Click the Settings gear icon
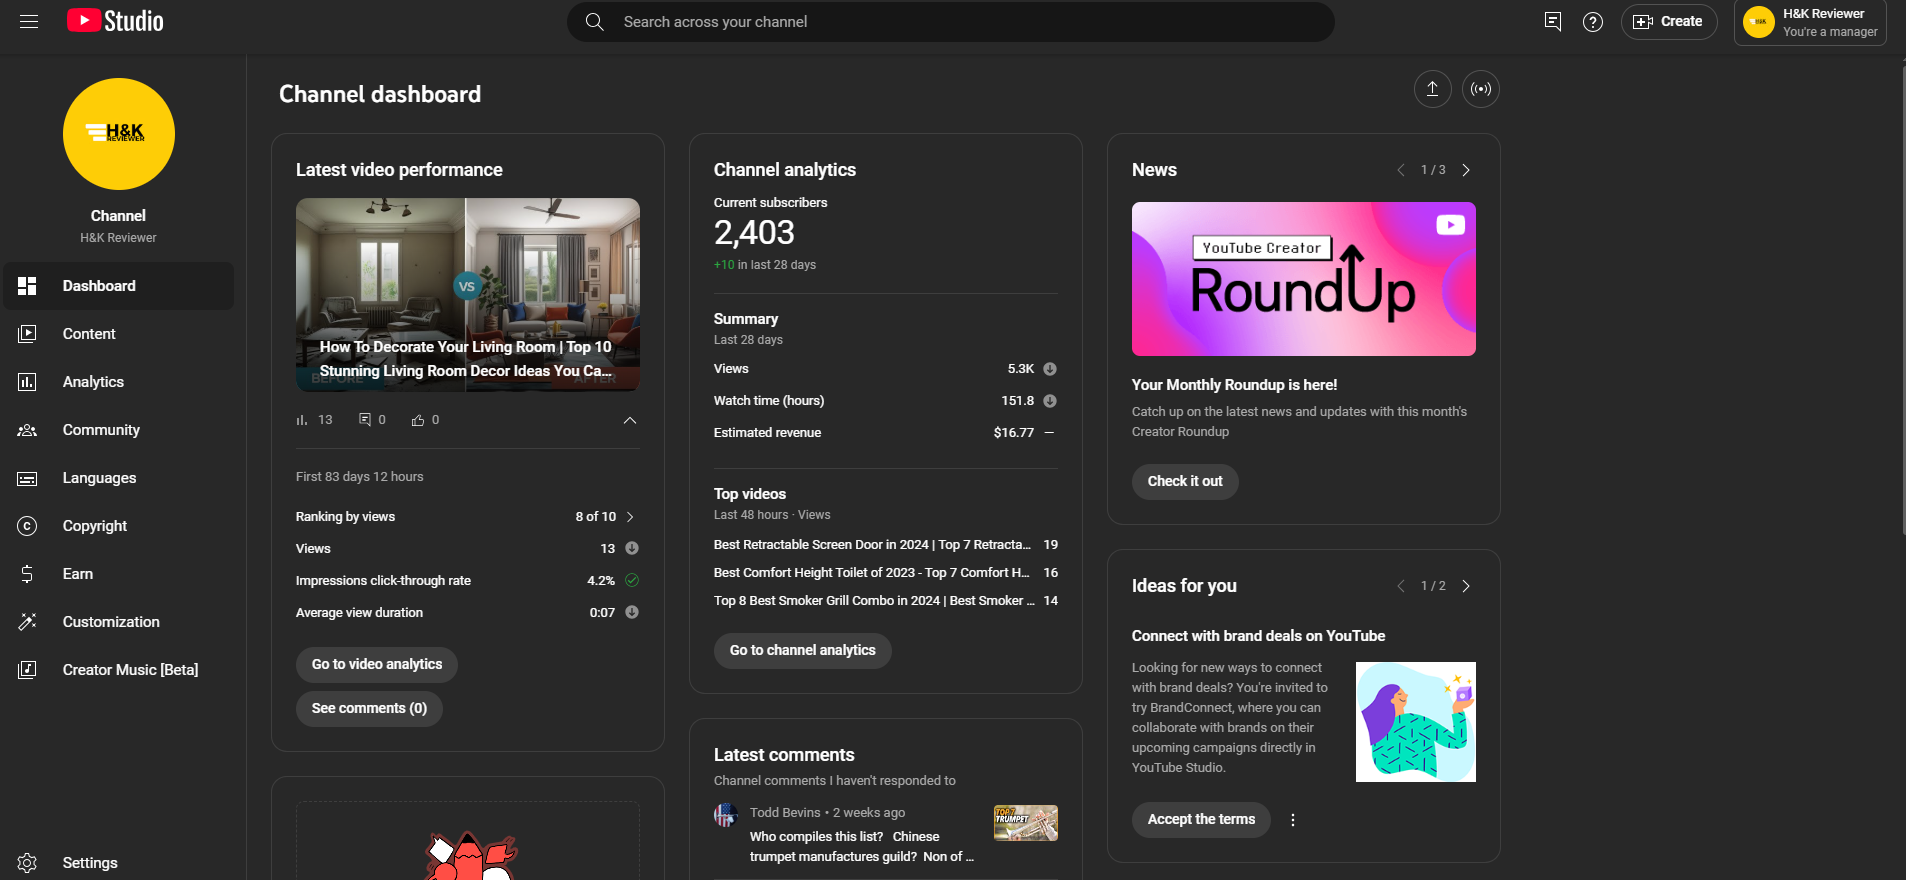 (27, 863)
